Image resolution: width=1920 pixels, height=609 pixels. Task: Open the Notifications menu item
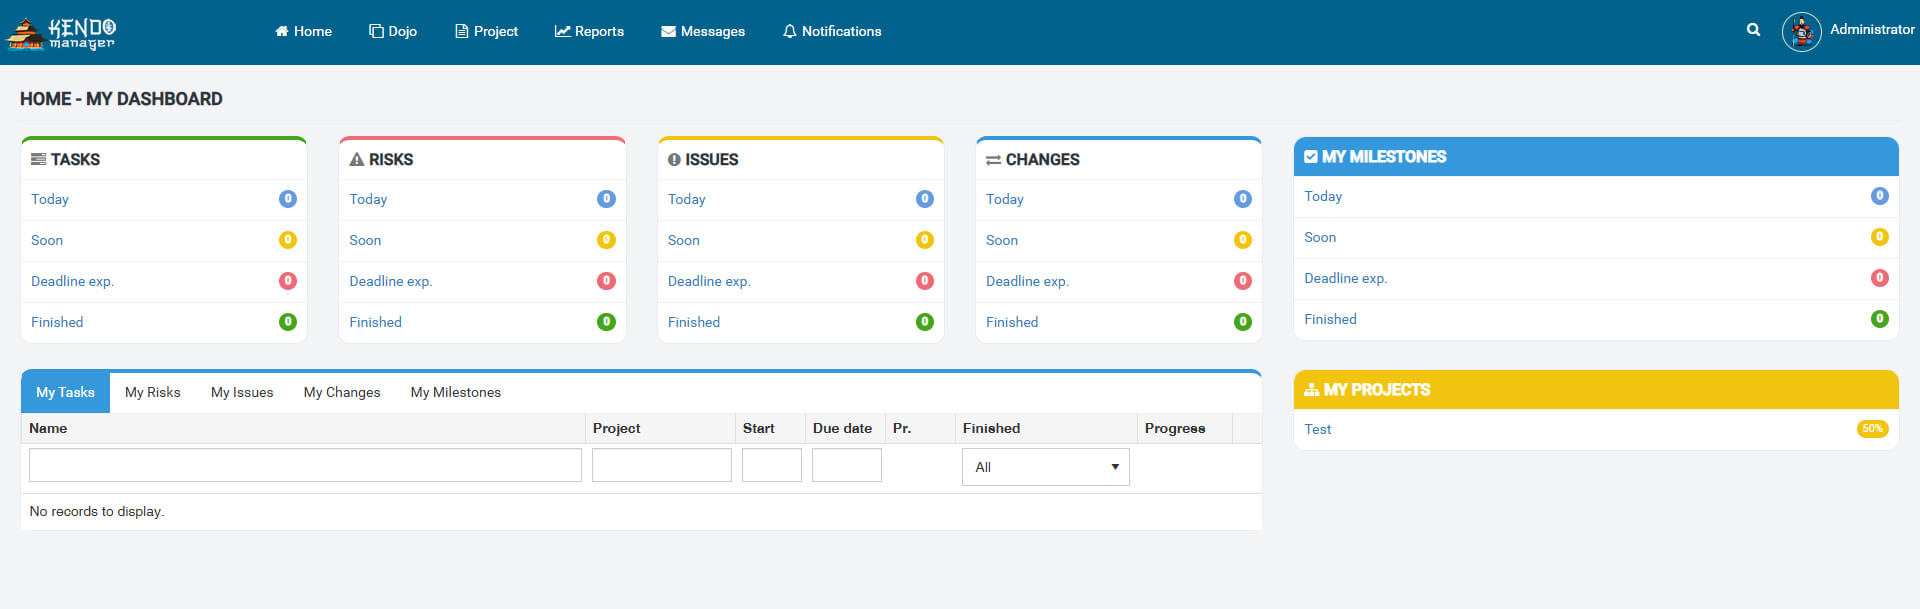tap(832, 31)
